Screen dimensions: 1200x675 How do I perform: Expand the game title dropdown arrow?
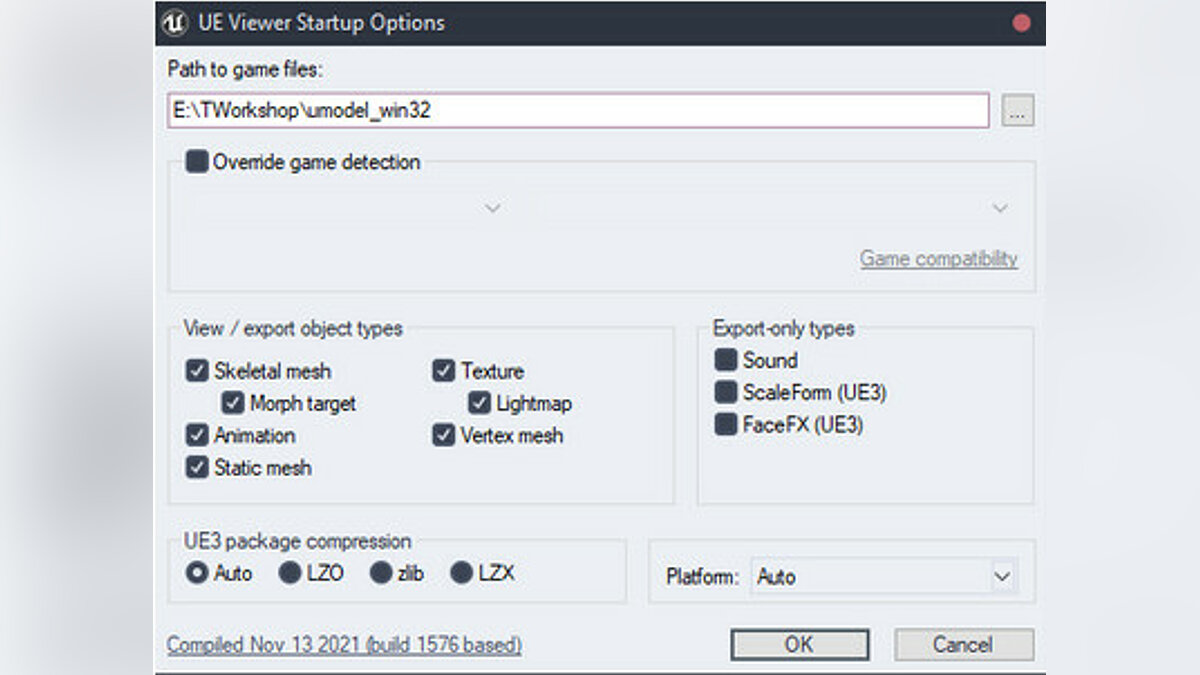999,208
